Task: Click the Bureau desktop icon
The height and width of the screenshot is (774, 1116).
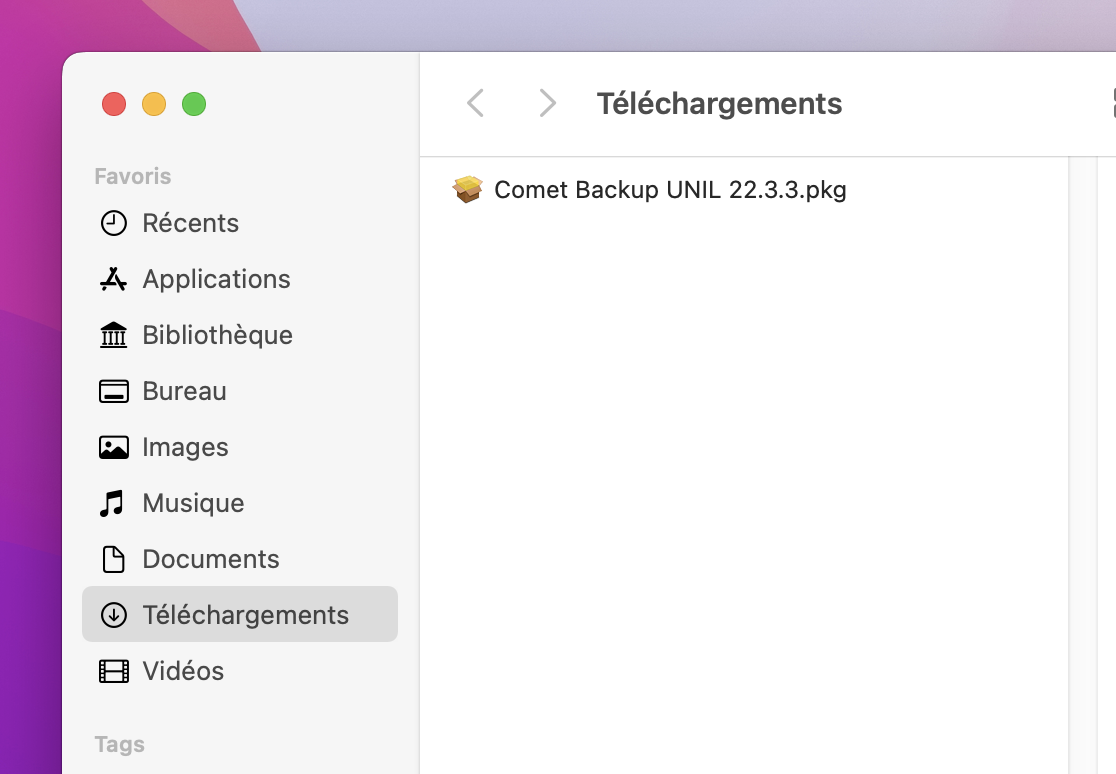Action: [x=114, y=391]
